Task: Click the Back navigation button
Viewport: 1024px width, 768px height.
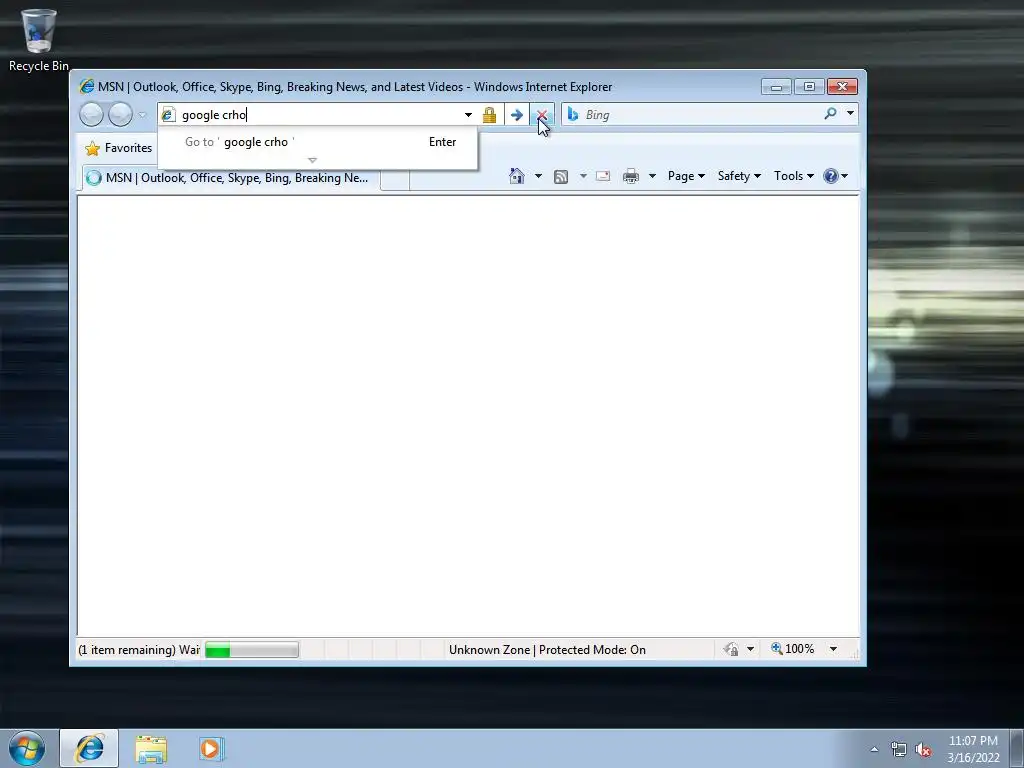Action: [x=91, y=115]
